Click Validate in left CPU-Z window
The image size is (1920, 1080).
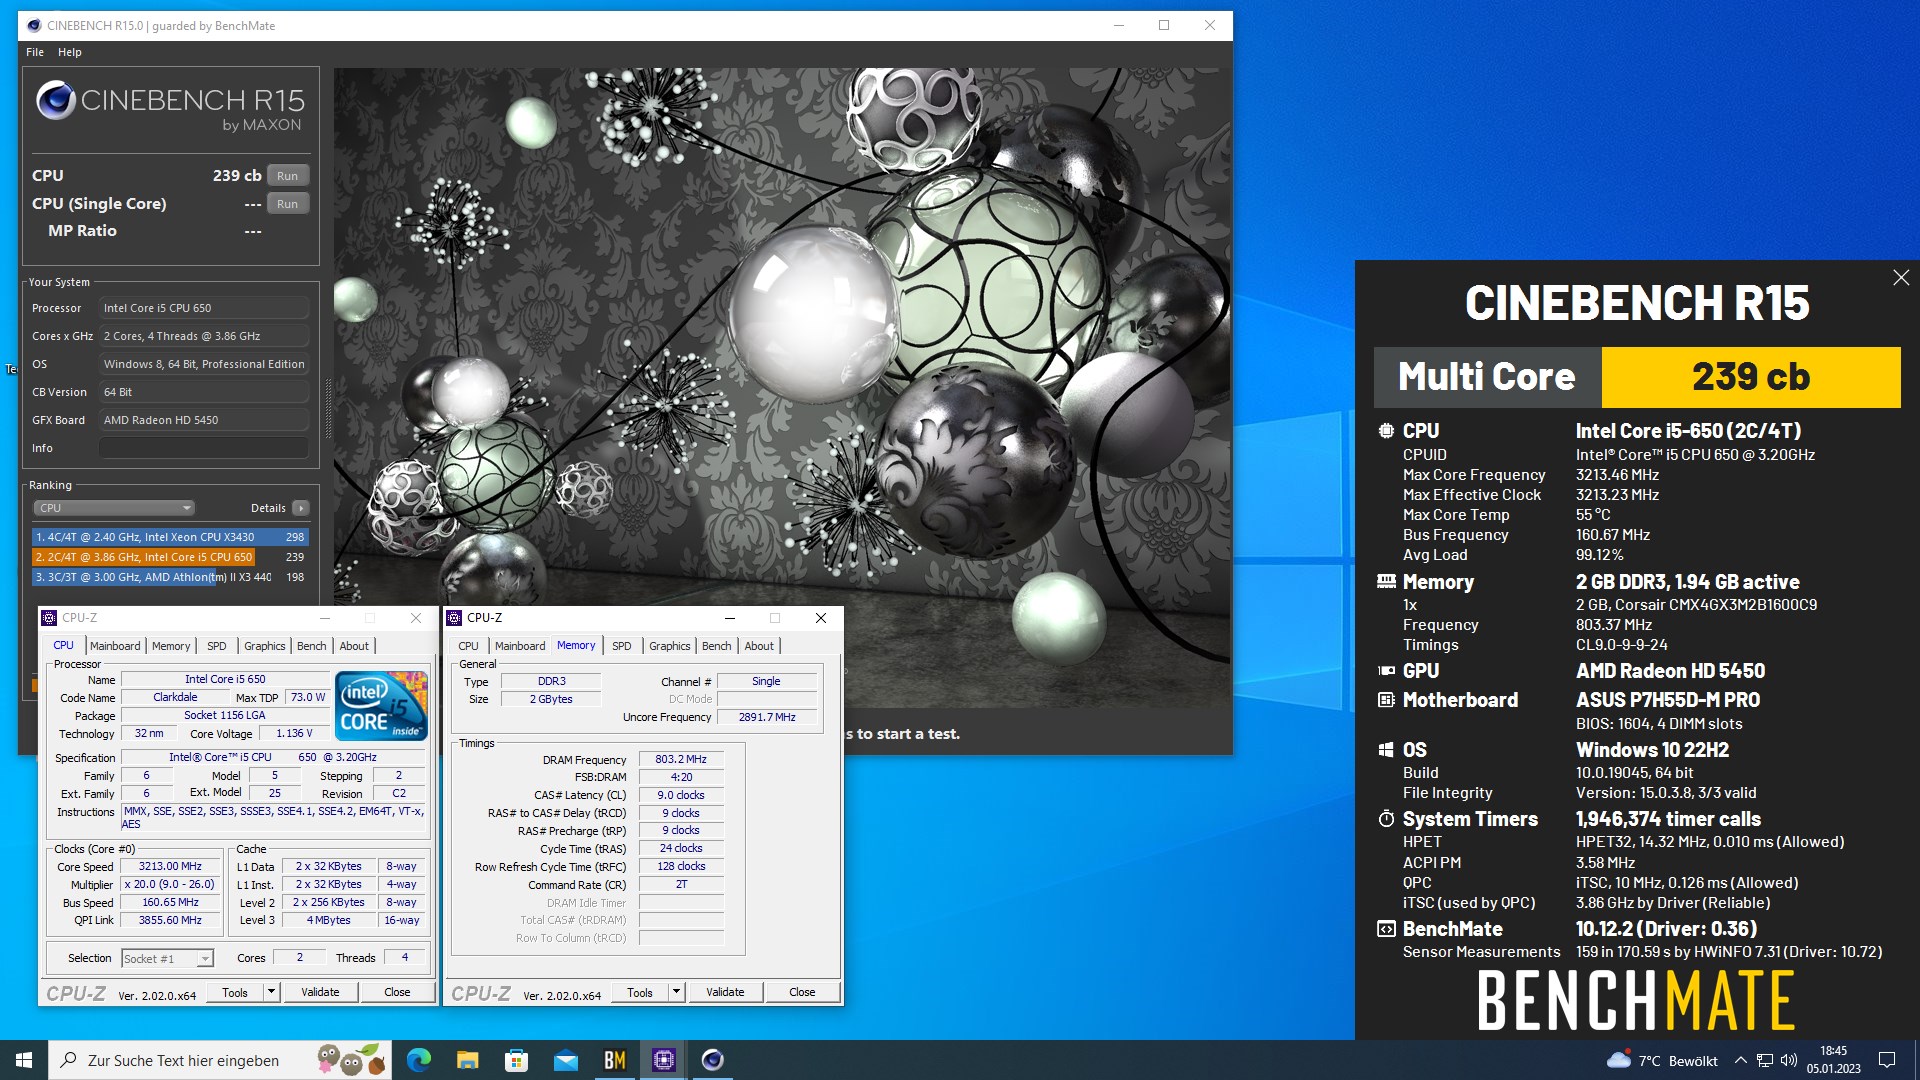click(x=320, y=992)
